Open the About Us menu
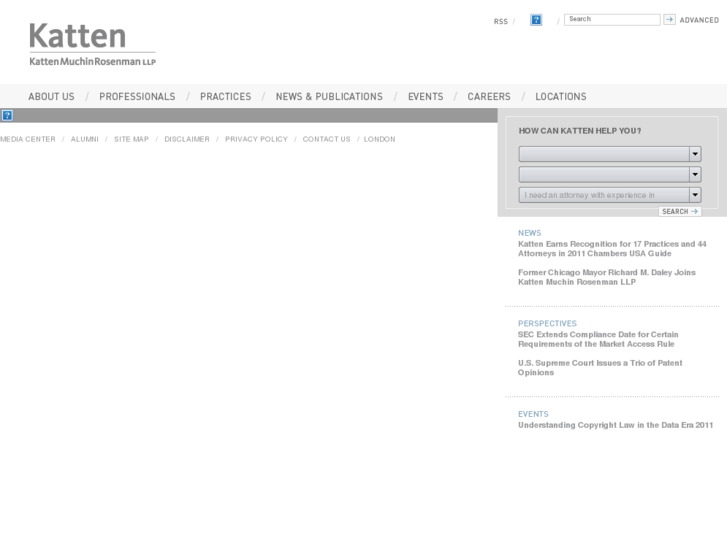Image resolution: width=727 pixels, height=545 pixels. [51, 96]
